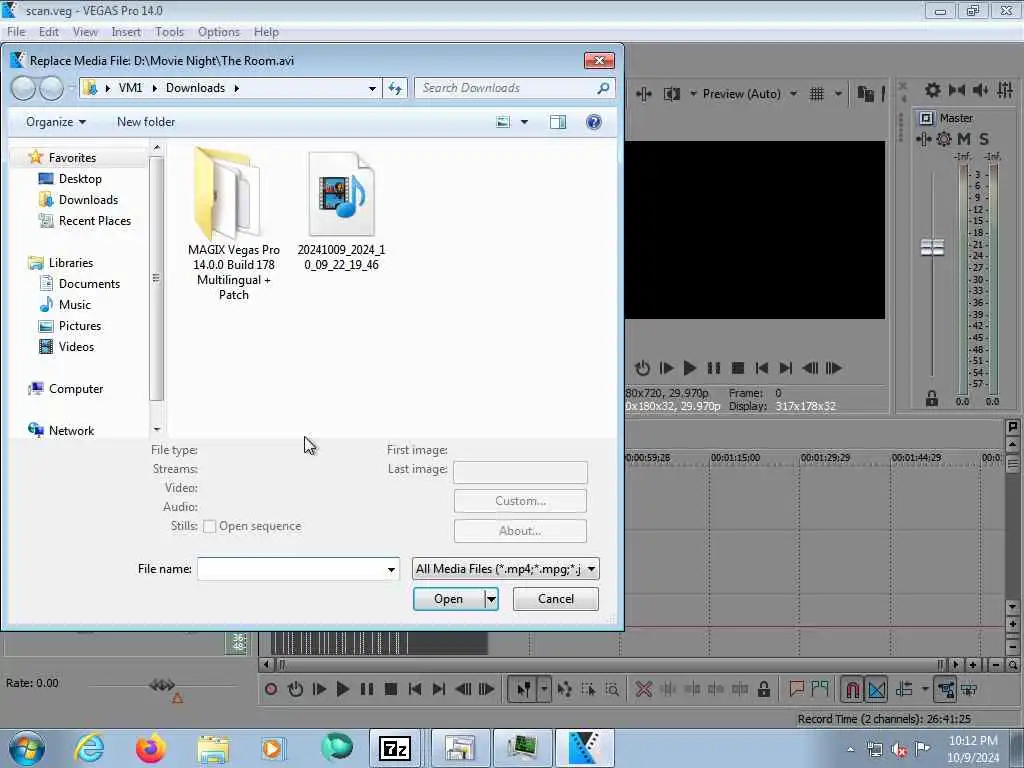Toggle Auto Ripple button

904,689
